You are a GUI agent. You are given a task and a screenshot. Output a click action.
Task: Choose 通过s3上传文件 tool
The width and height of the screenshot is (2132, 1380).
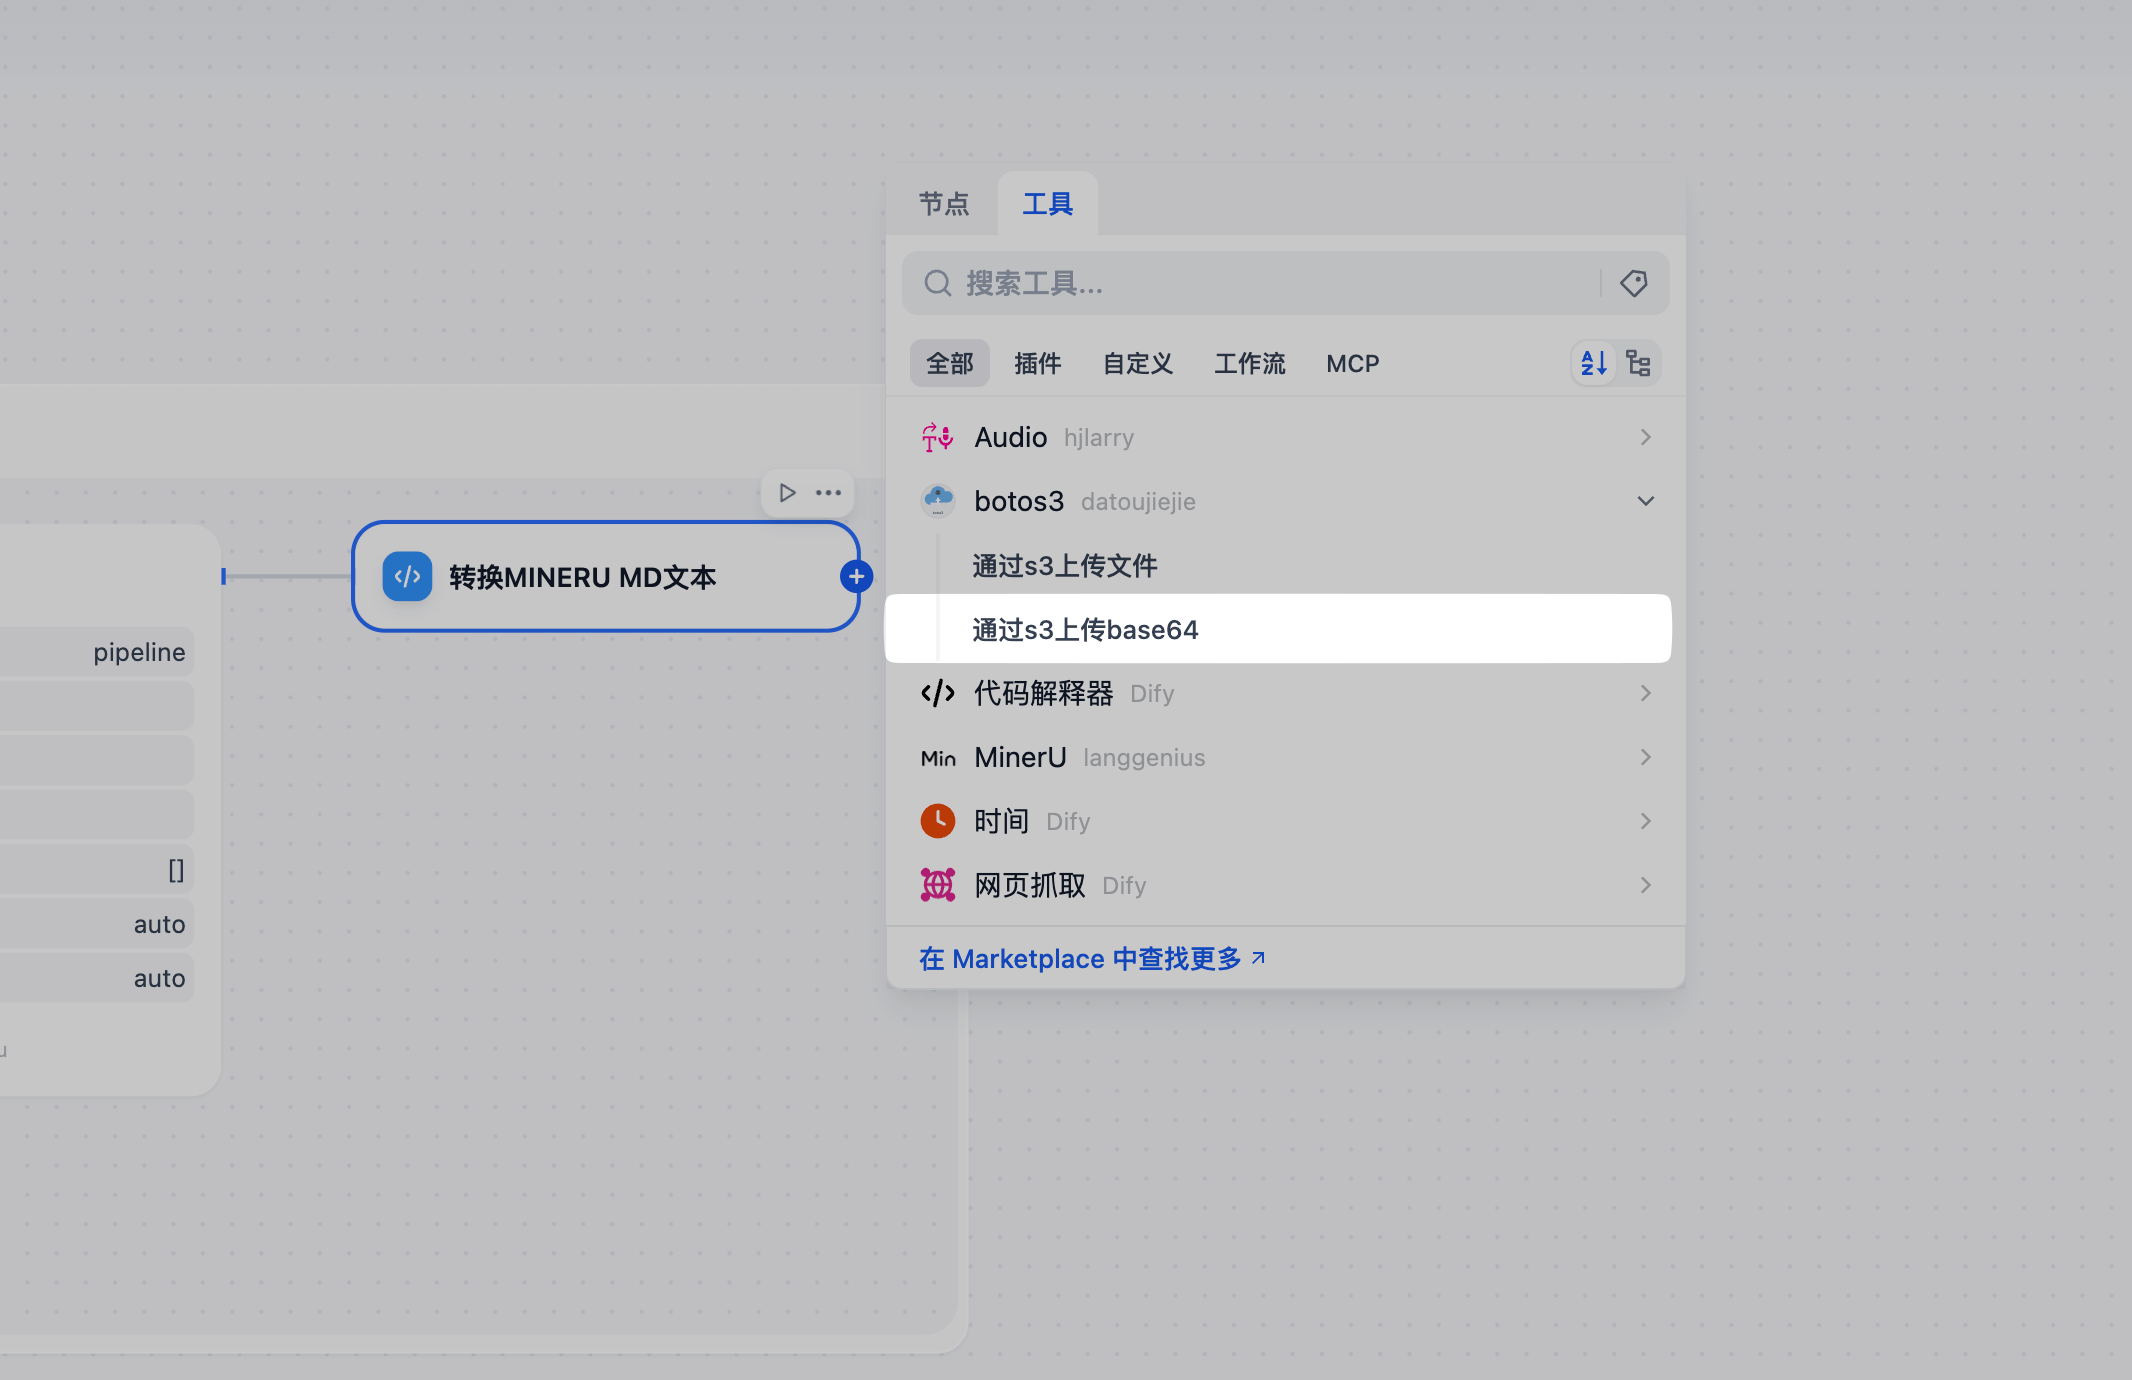(1064, 566)
